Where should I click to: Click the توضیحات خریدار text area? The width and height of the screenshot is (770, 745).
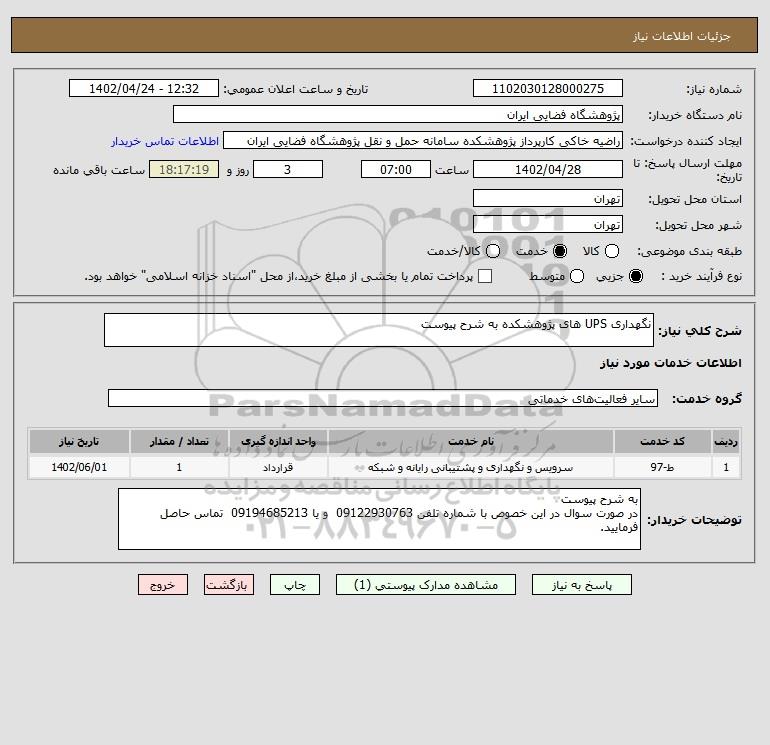pyautogui.click(x=379, y=519)
